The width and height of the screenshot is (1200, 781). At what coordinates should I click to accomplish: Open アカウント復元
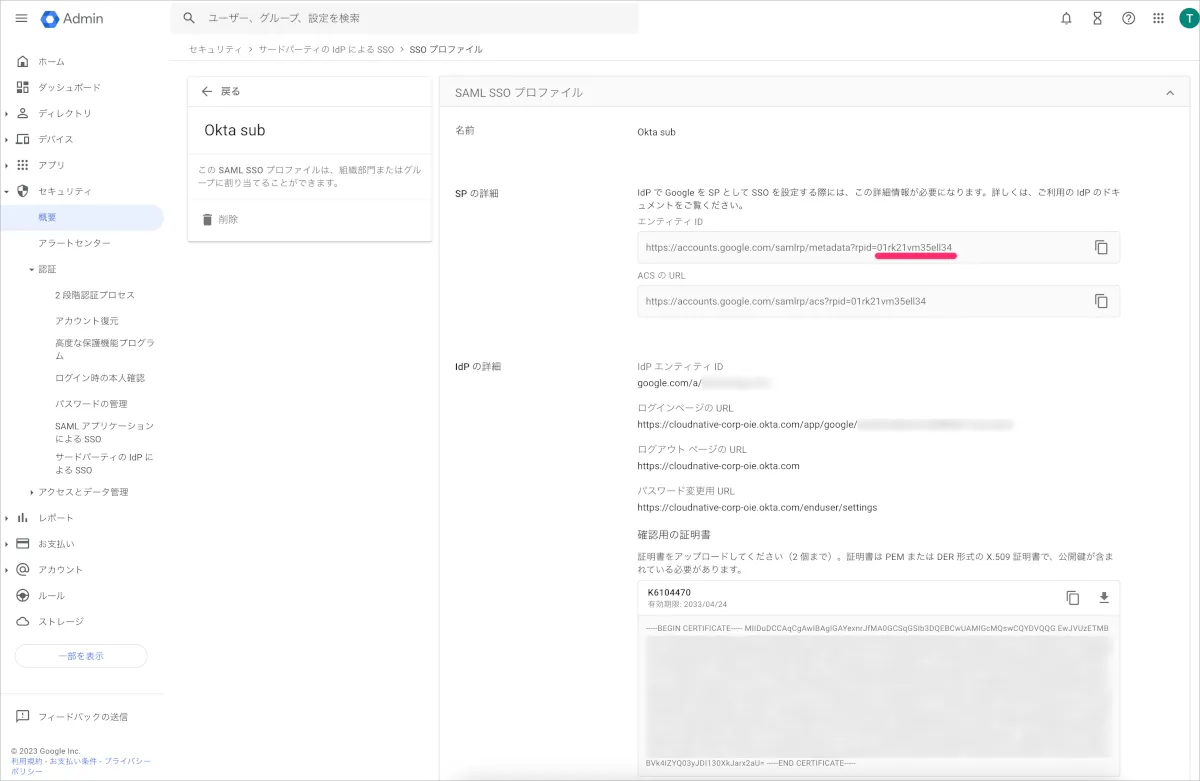[87, 321]
